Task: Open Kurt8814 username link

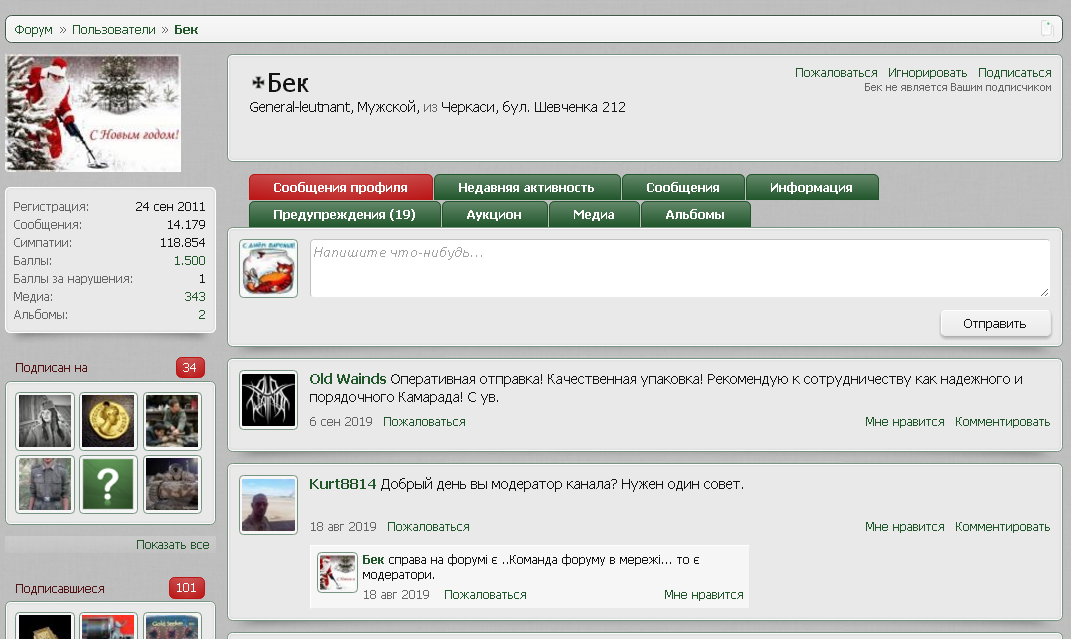Action: [x=342, y=484]
